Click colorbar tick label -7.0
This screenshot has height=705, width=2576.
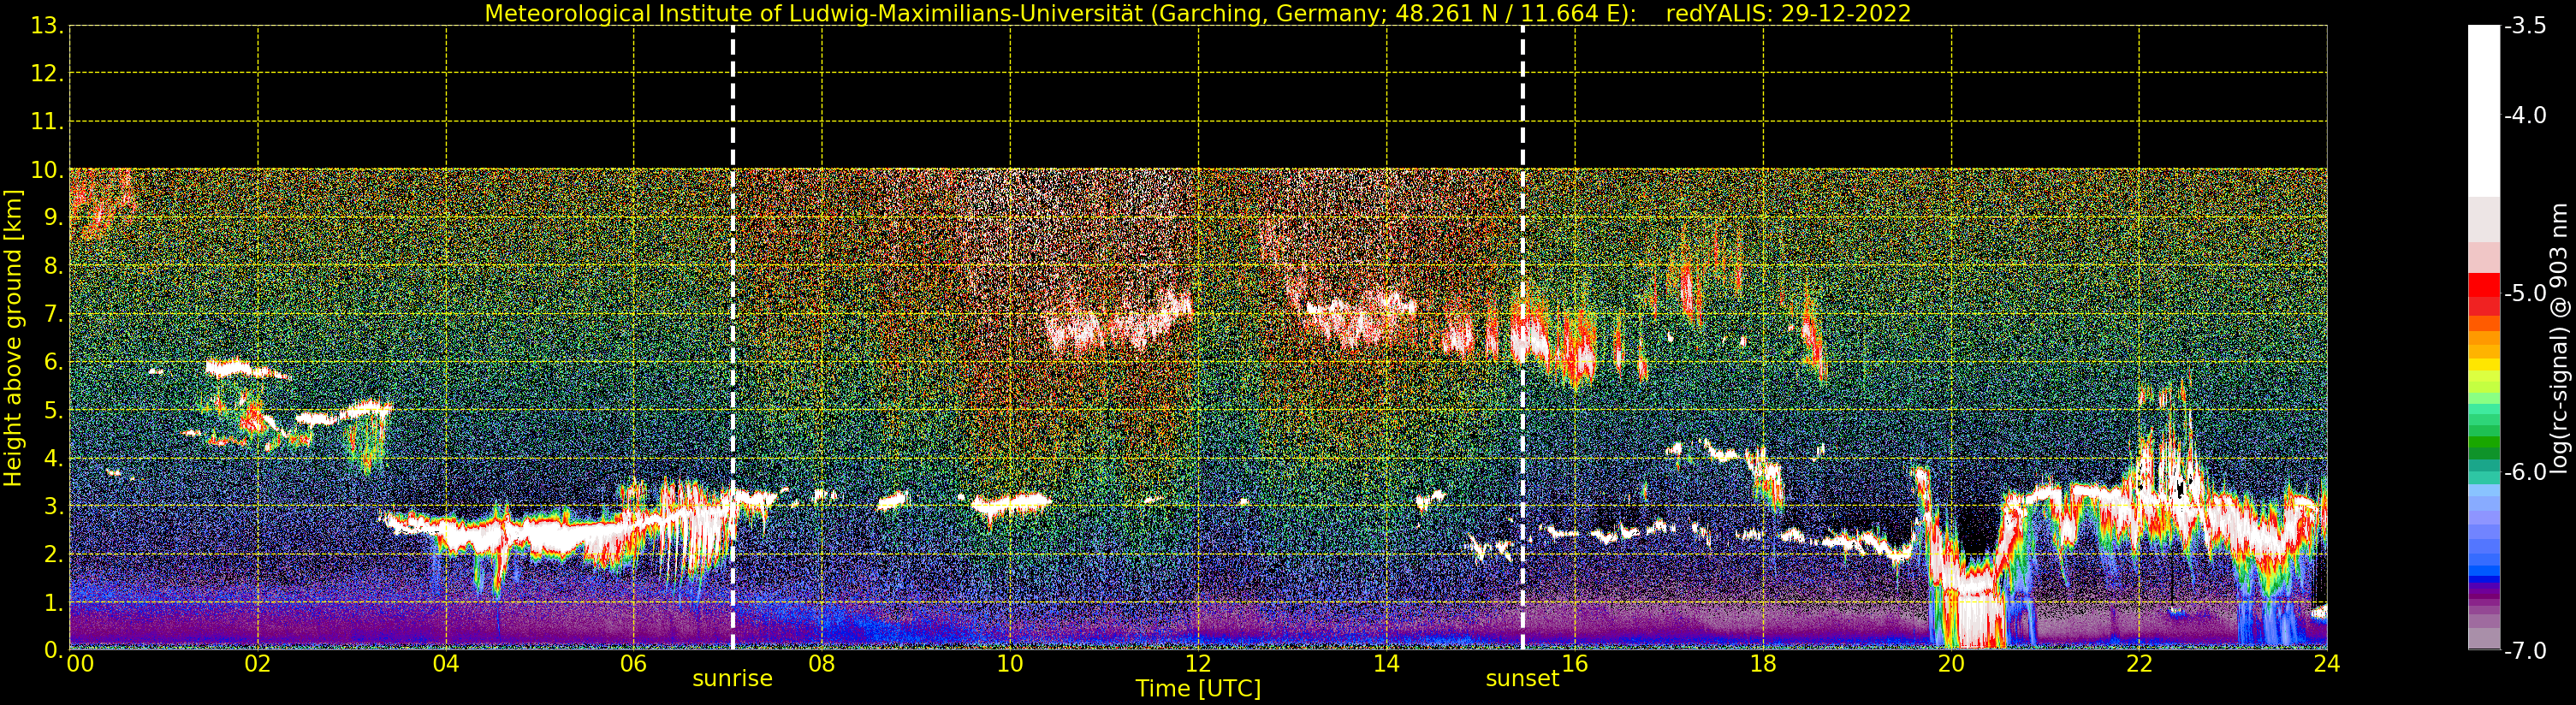point(2526,651)
